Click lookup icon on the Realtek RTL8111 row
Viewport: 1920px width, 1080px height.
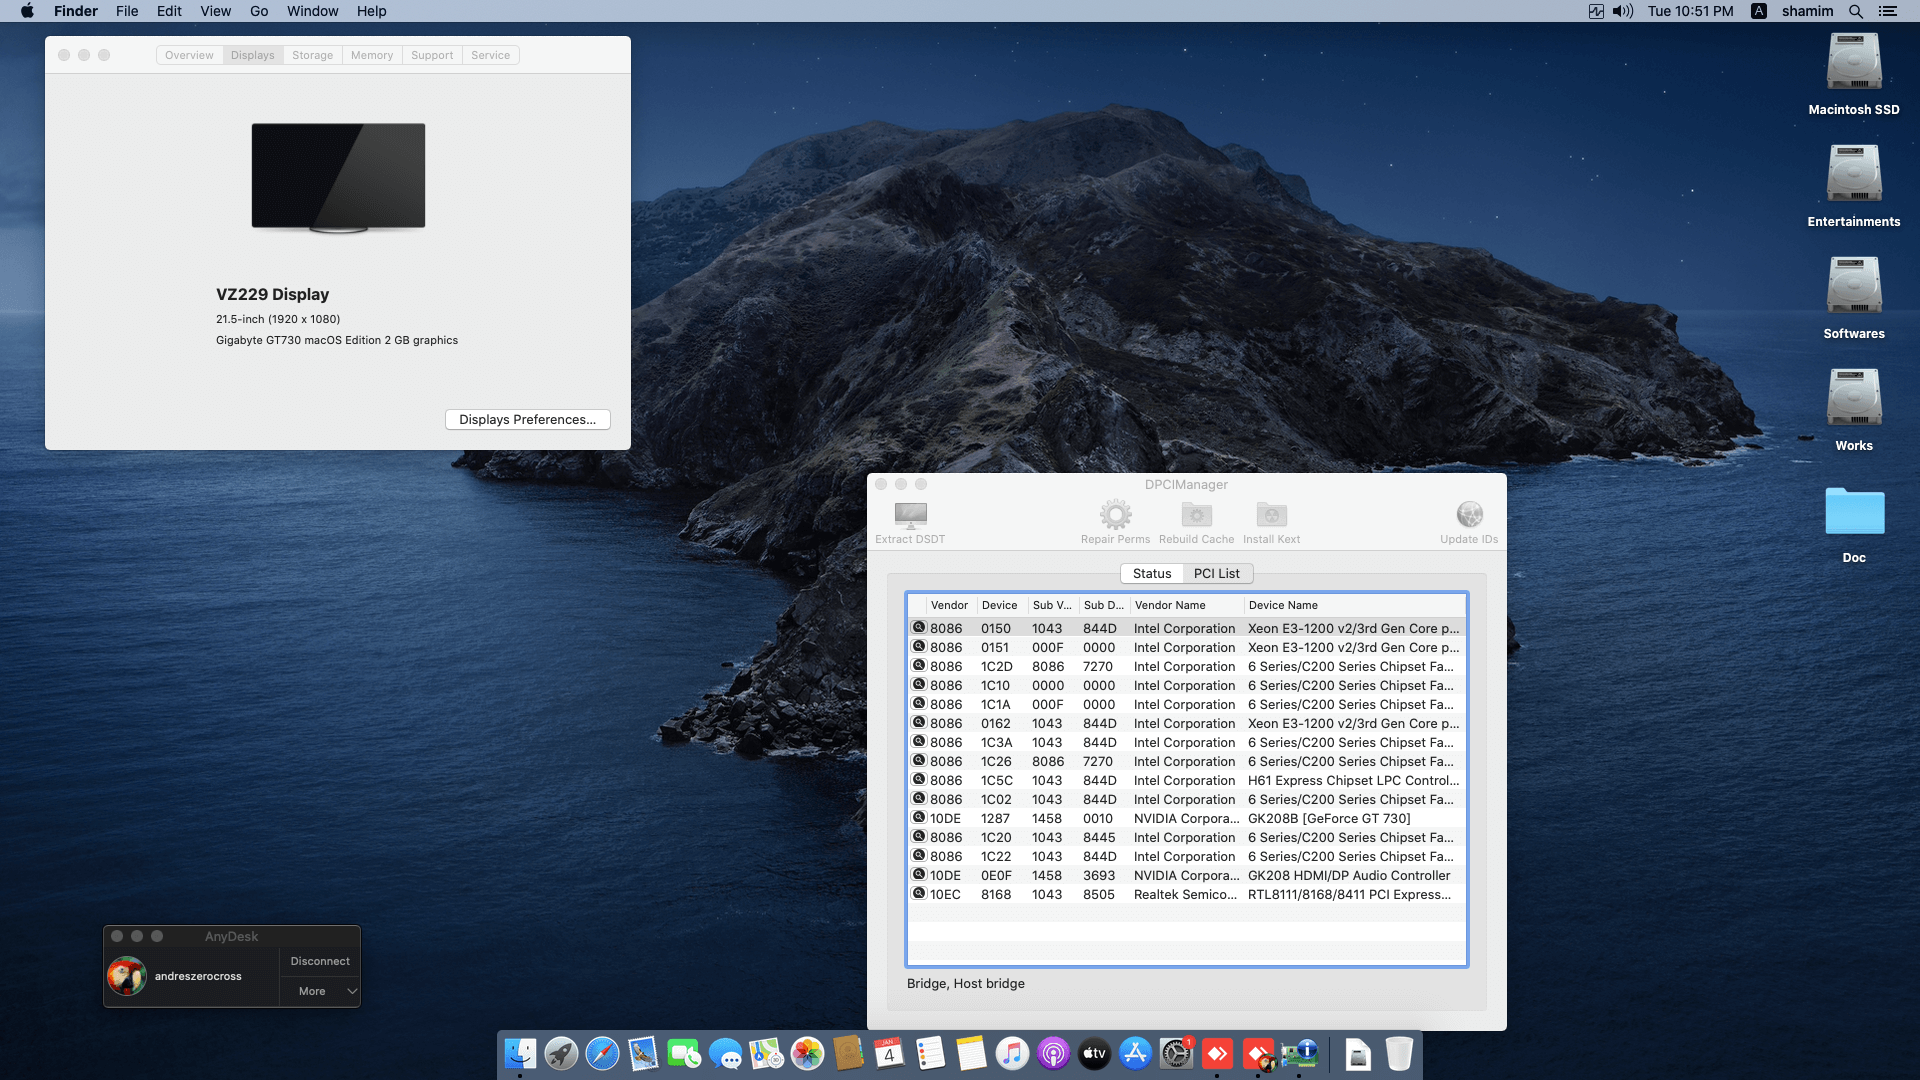(919, 893)
